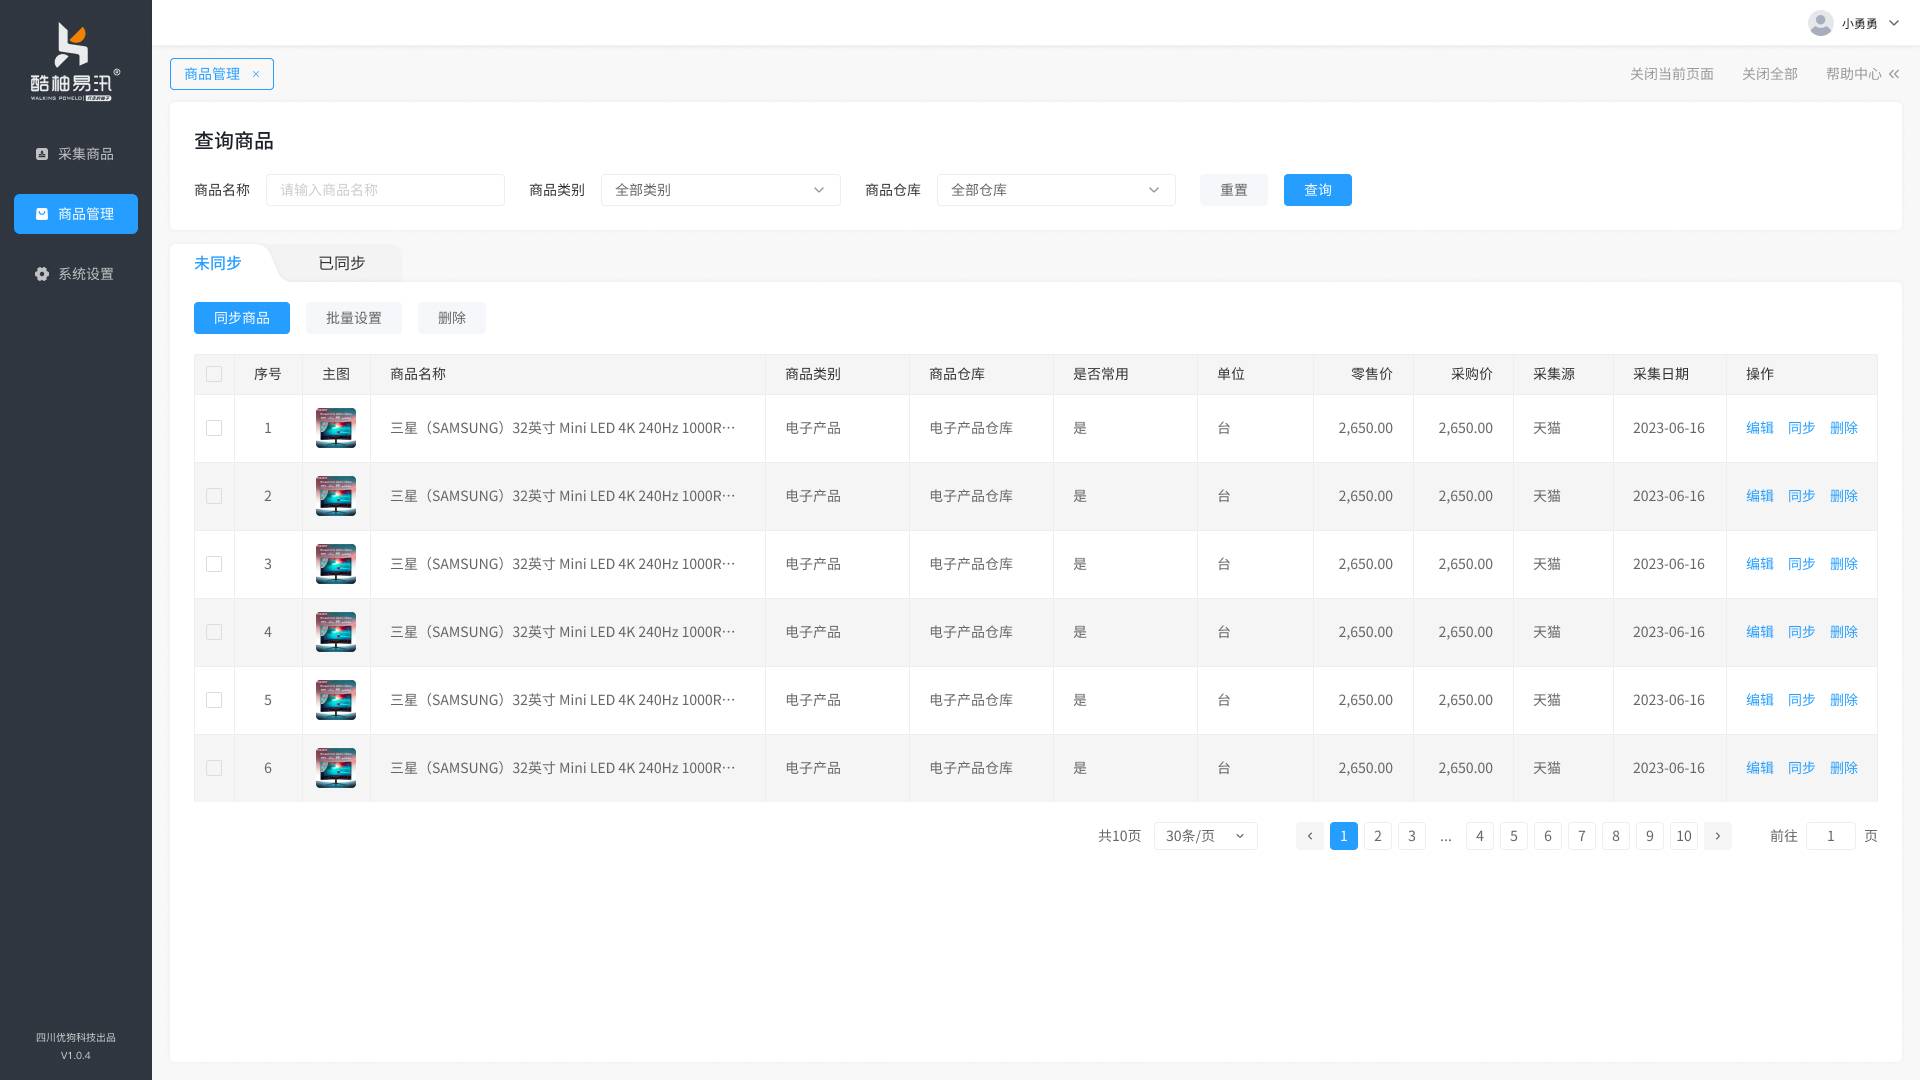Open the 30条/页 page size selector
This screenshot has width=1920, height=1080.
tap(1205, 836)
